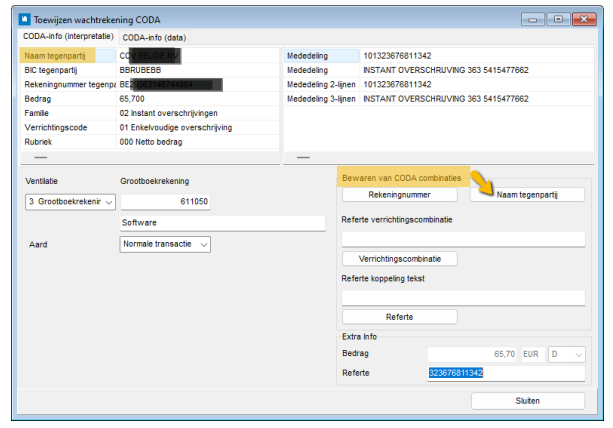The height and width of the screenshot is (428, 613).
Task: Focus the Referte verrichtingscombinatie text field
Action: coord(462,238)
